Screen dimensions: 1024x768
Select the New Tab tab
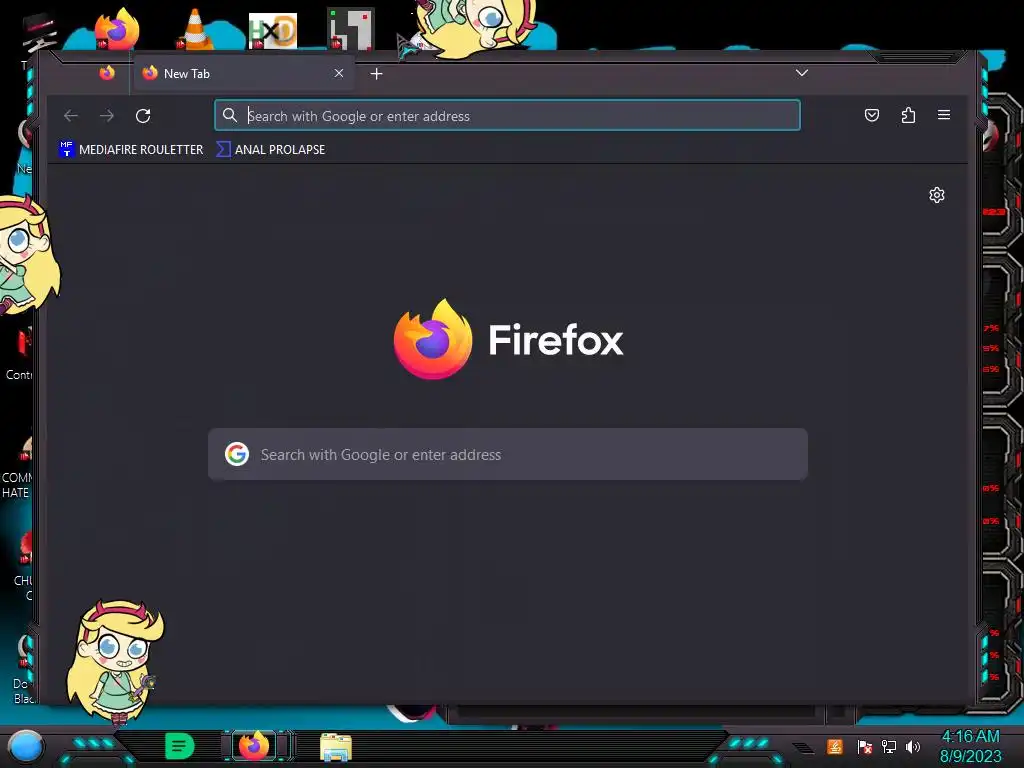(244, 73)
